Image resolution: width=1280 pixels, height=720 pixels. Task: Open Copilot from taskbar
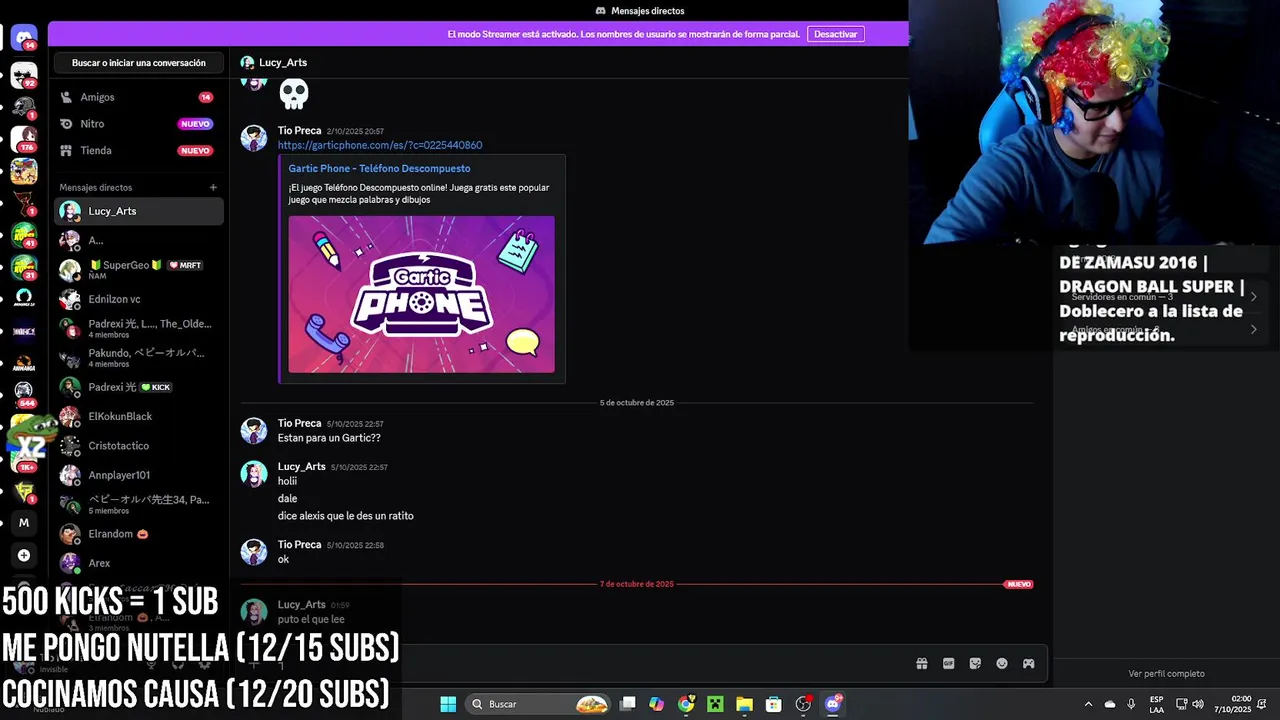pyautogui.click(x=656, y=704)
